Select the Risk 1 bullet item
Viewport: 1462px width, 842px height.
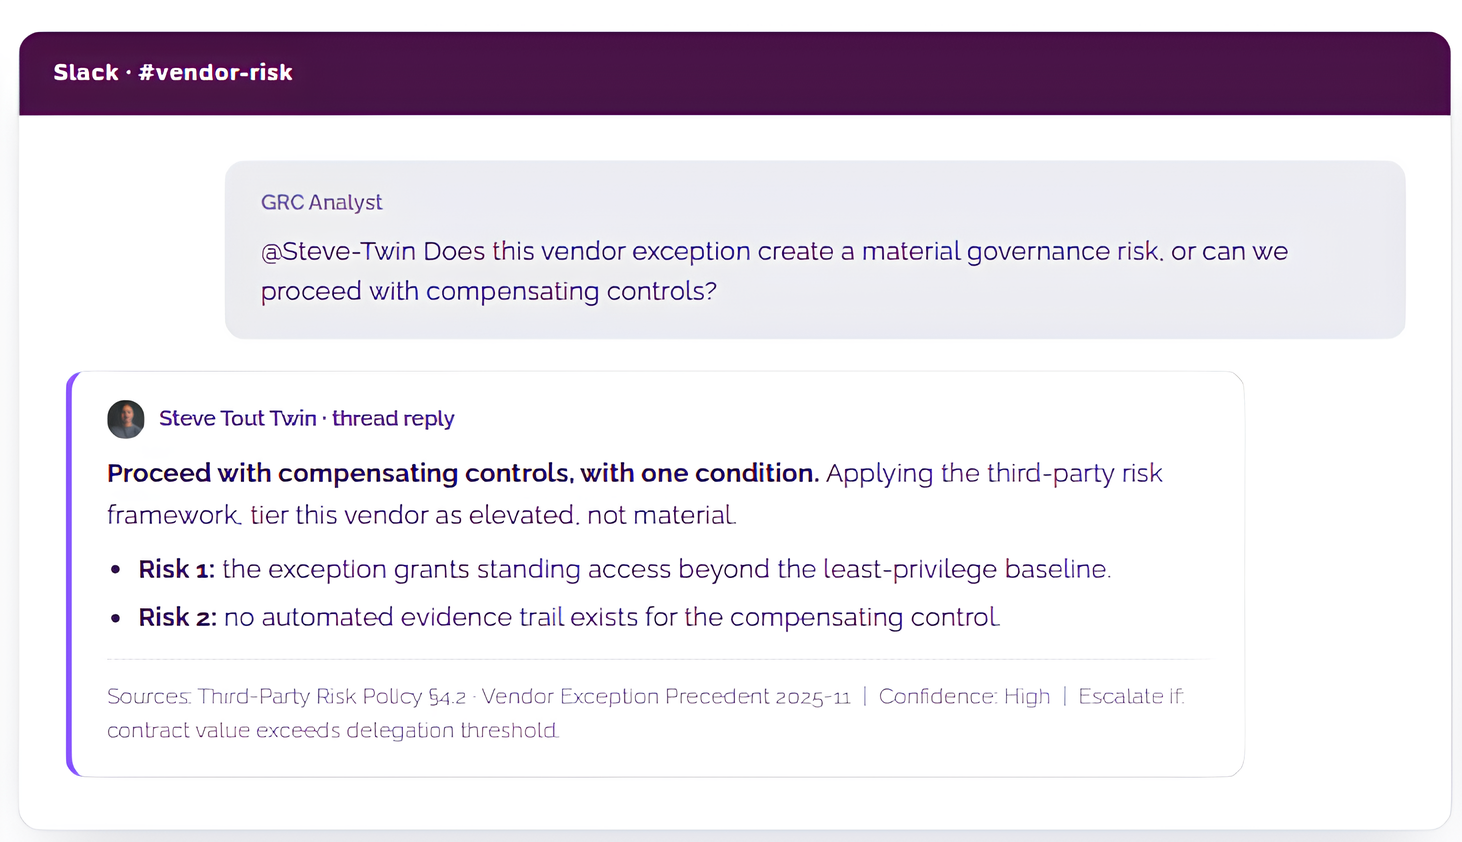pos(625,569)
